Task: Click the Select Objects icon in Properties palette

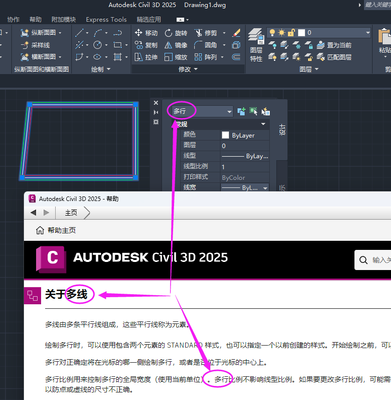Action: point(253,111)
